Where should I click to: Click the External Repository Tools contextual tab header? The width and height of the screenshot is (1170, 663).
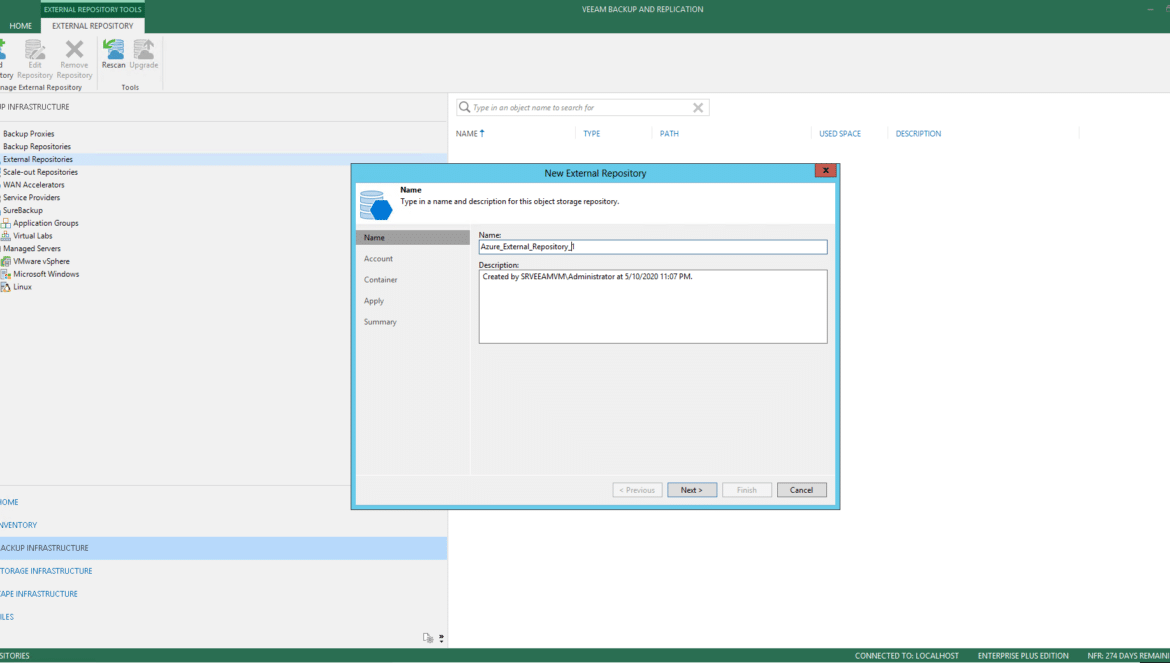(93, 9)
